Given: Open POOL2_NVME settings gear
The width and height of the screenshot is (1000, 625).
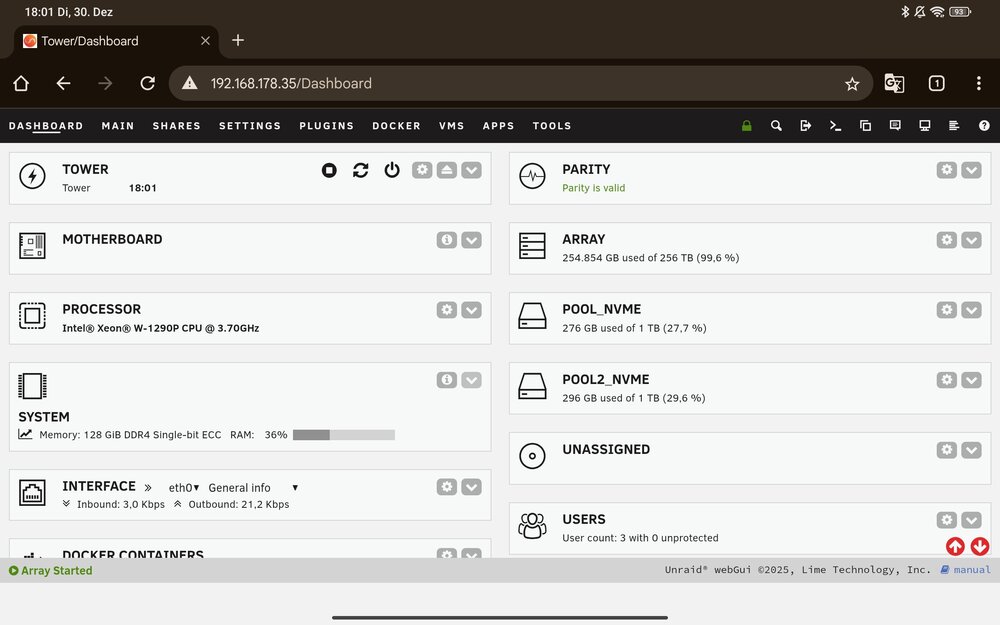Looking at the screenshot, I should pyautogui.click(x=947, y=380).
